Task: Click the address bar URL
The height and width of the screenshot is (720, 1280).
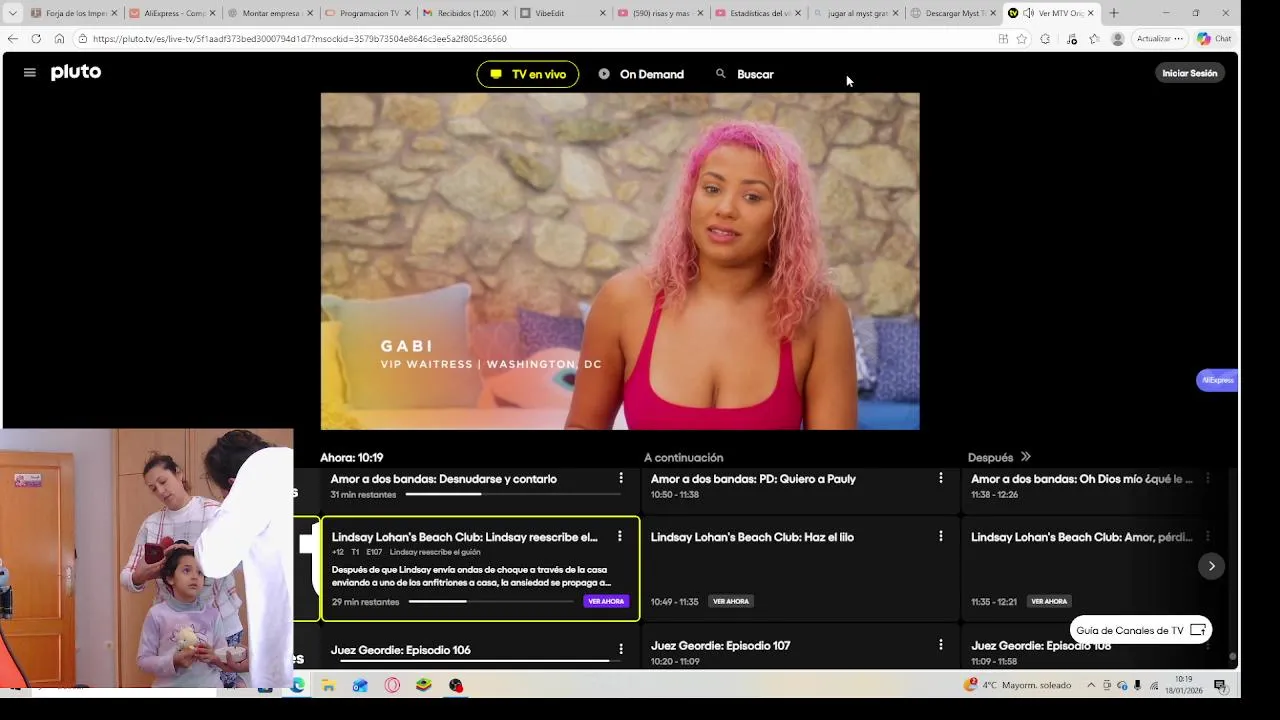Action: (x=300, y=39)
